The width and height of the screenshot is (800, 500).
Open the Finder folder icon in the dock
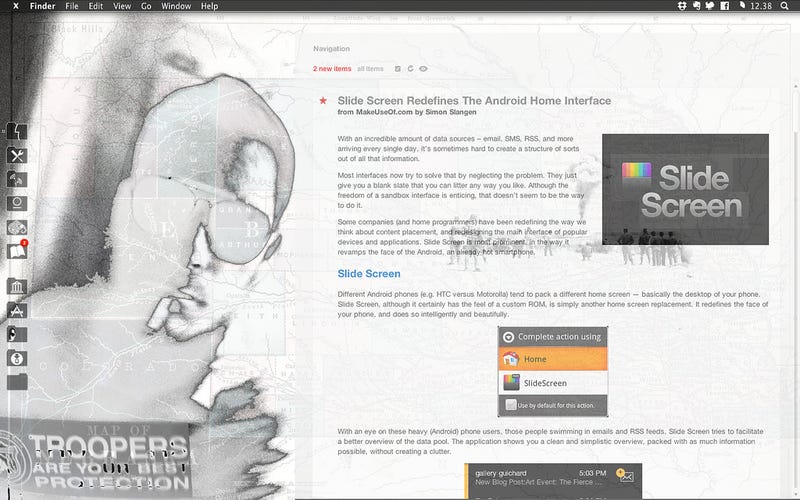(x=17, y=131)
